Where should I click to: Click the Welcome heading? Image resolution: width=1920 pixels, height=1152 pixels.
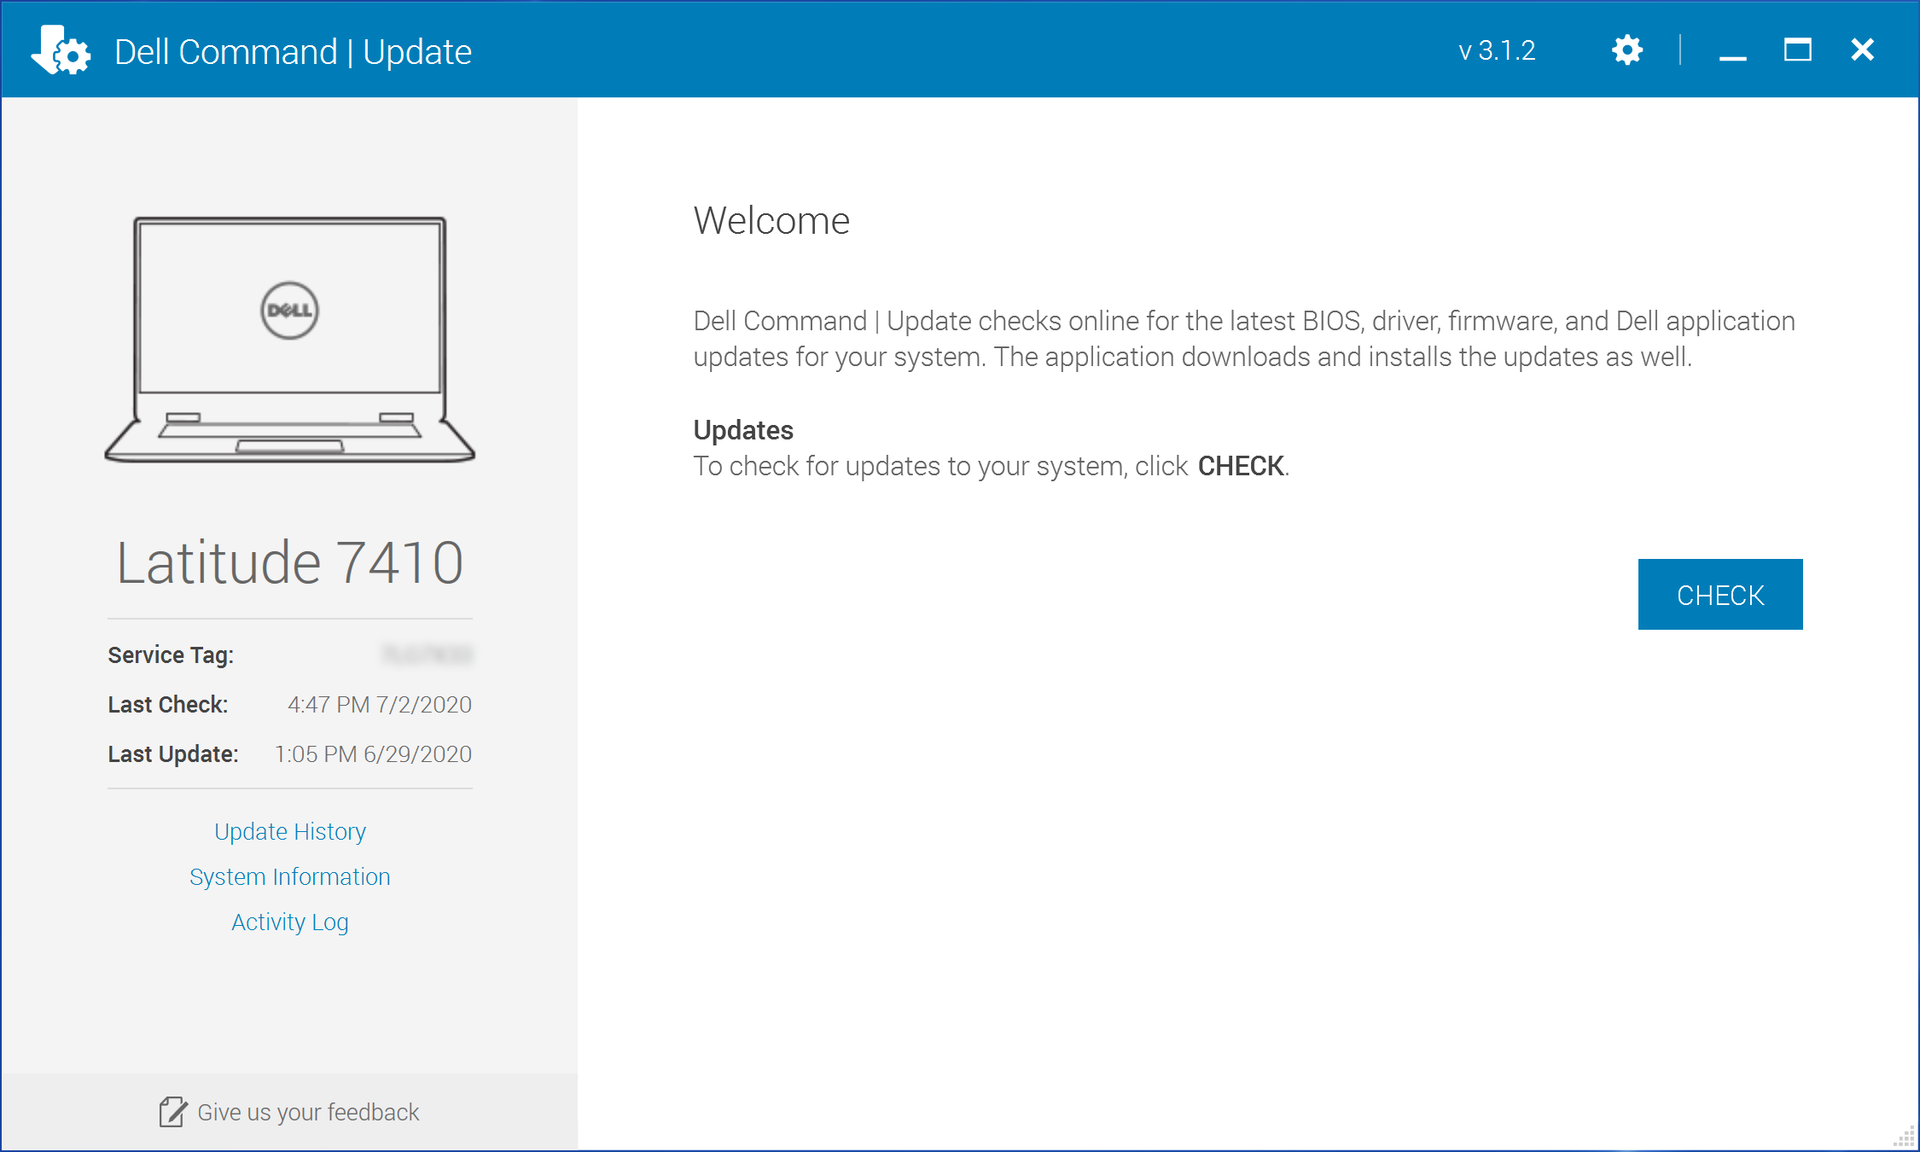(x=771, y=220)
